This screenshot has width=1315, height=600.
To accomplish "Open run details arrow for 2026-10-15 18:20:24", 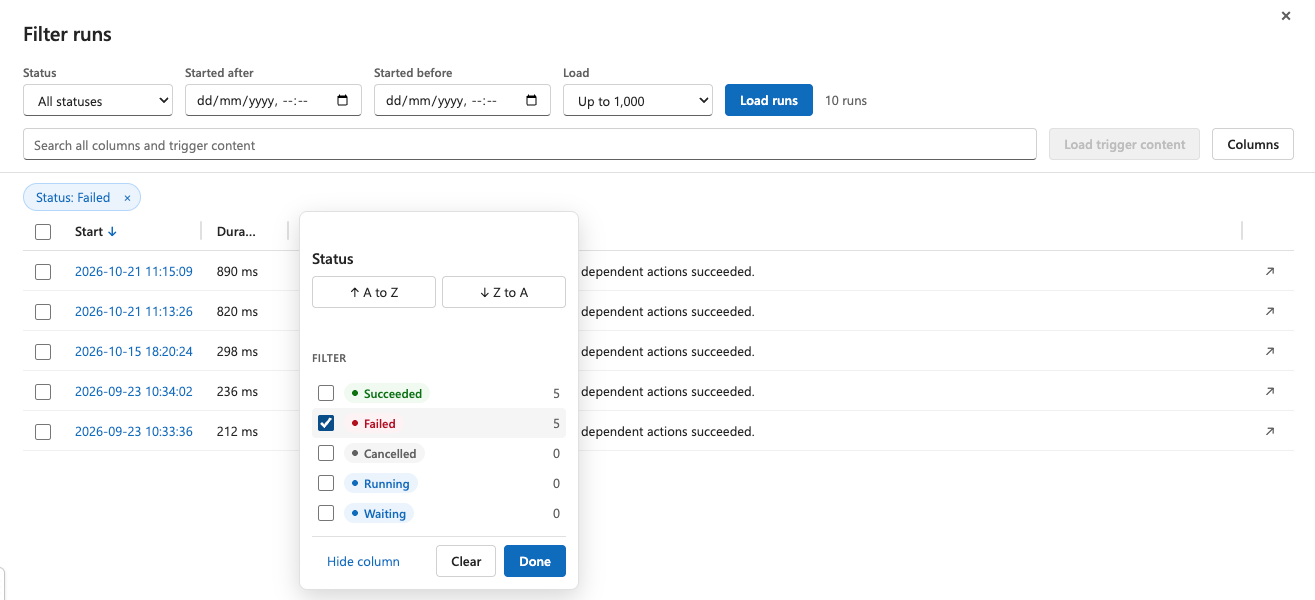I will (1270, 351).
